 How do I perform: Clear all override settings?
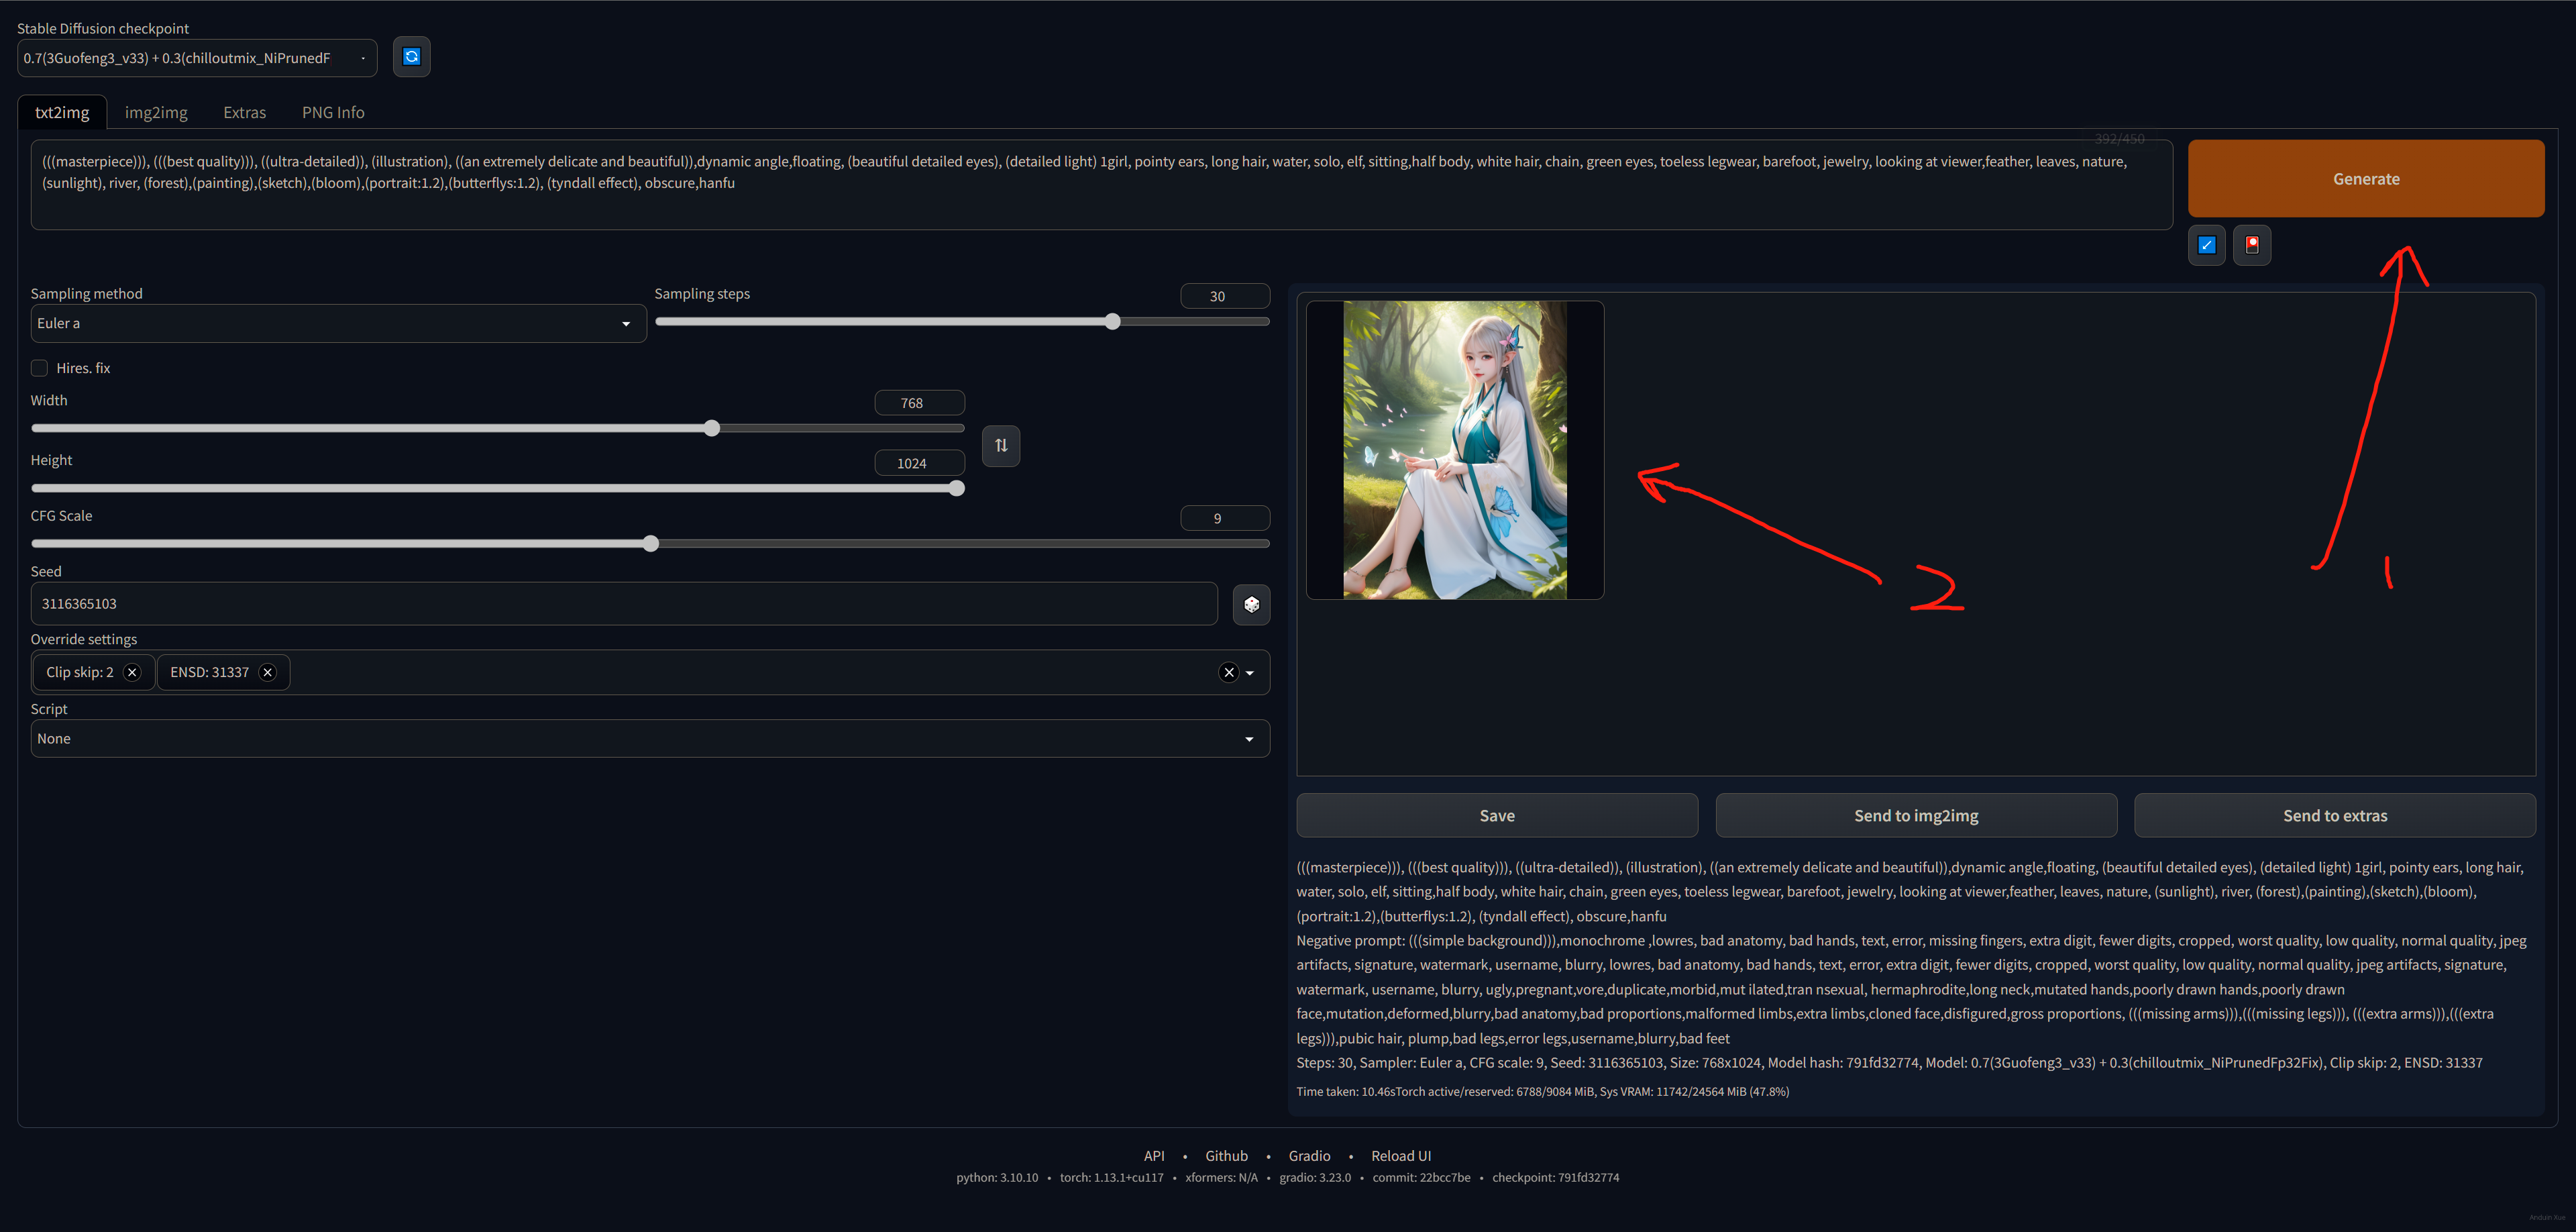(x=1228, y=672)
